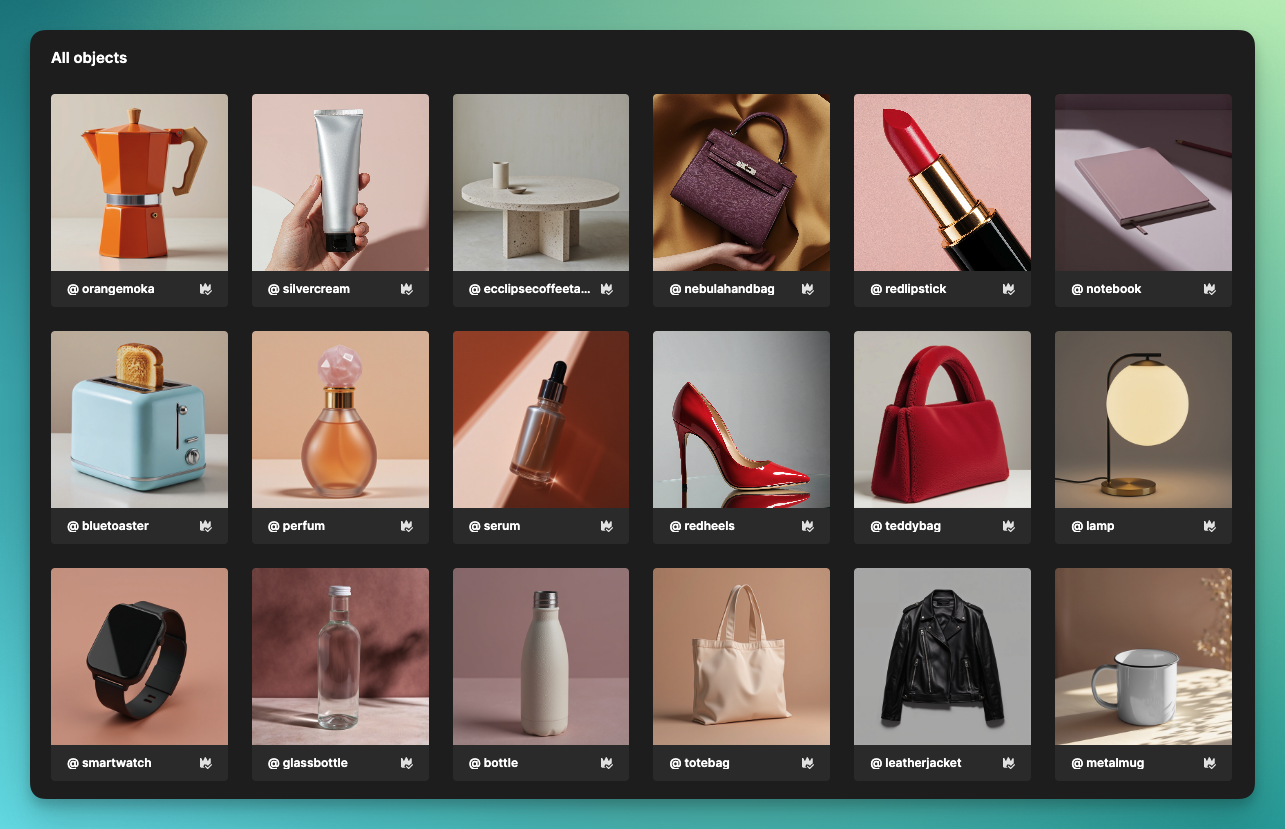Click the '@ redheels' label
1285x829 pixels.
coord(702,526)
